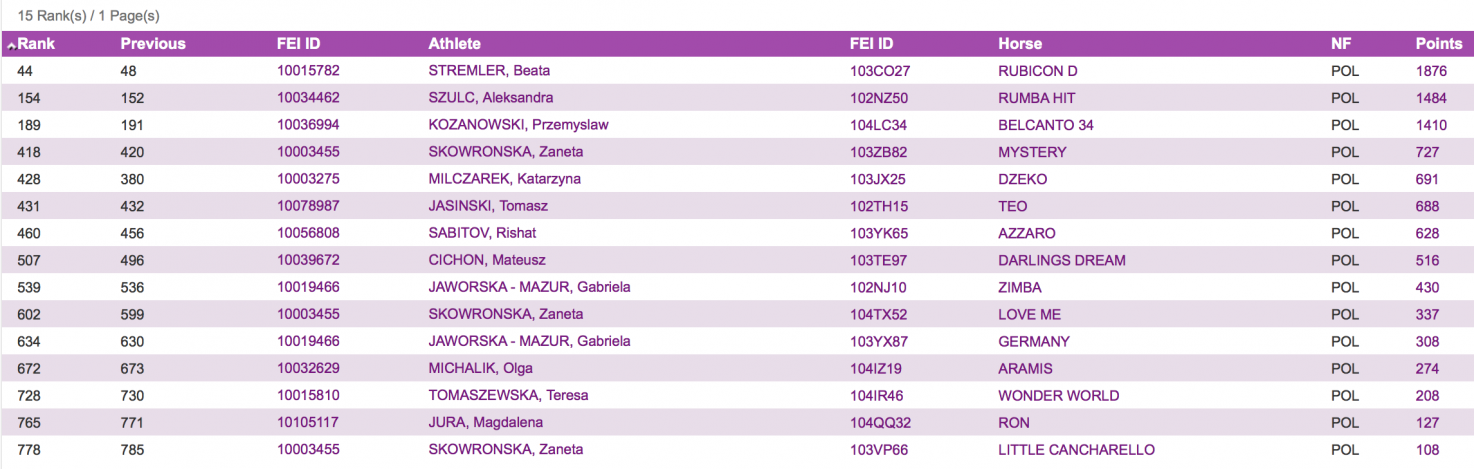The height and width of the screenshot is (469, 1474).
Task: Click the sort arrow beside Rank
Action: (x=11, y=45)
